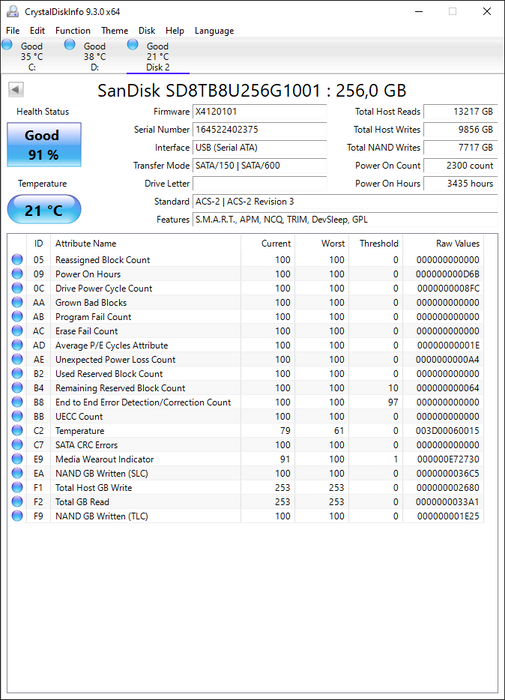Viewport: 505px width, 700px height.
Task: Click the Total Host Writes value 9856 GB
Action: (460, 129)
